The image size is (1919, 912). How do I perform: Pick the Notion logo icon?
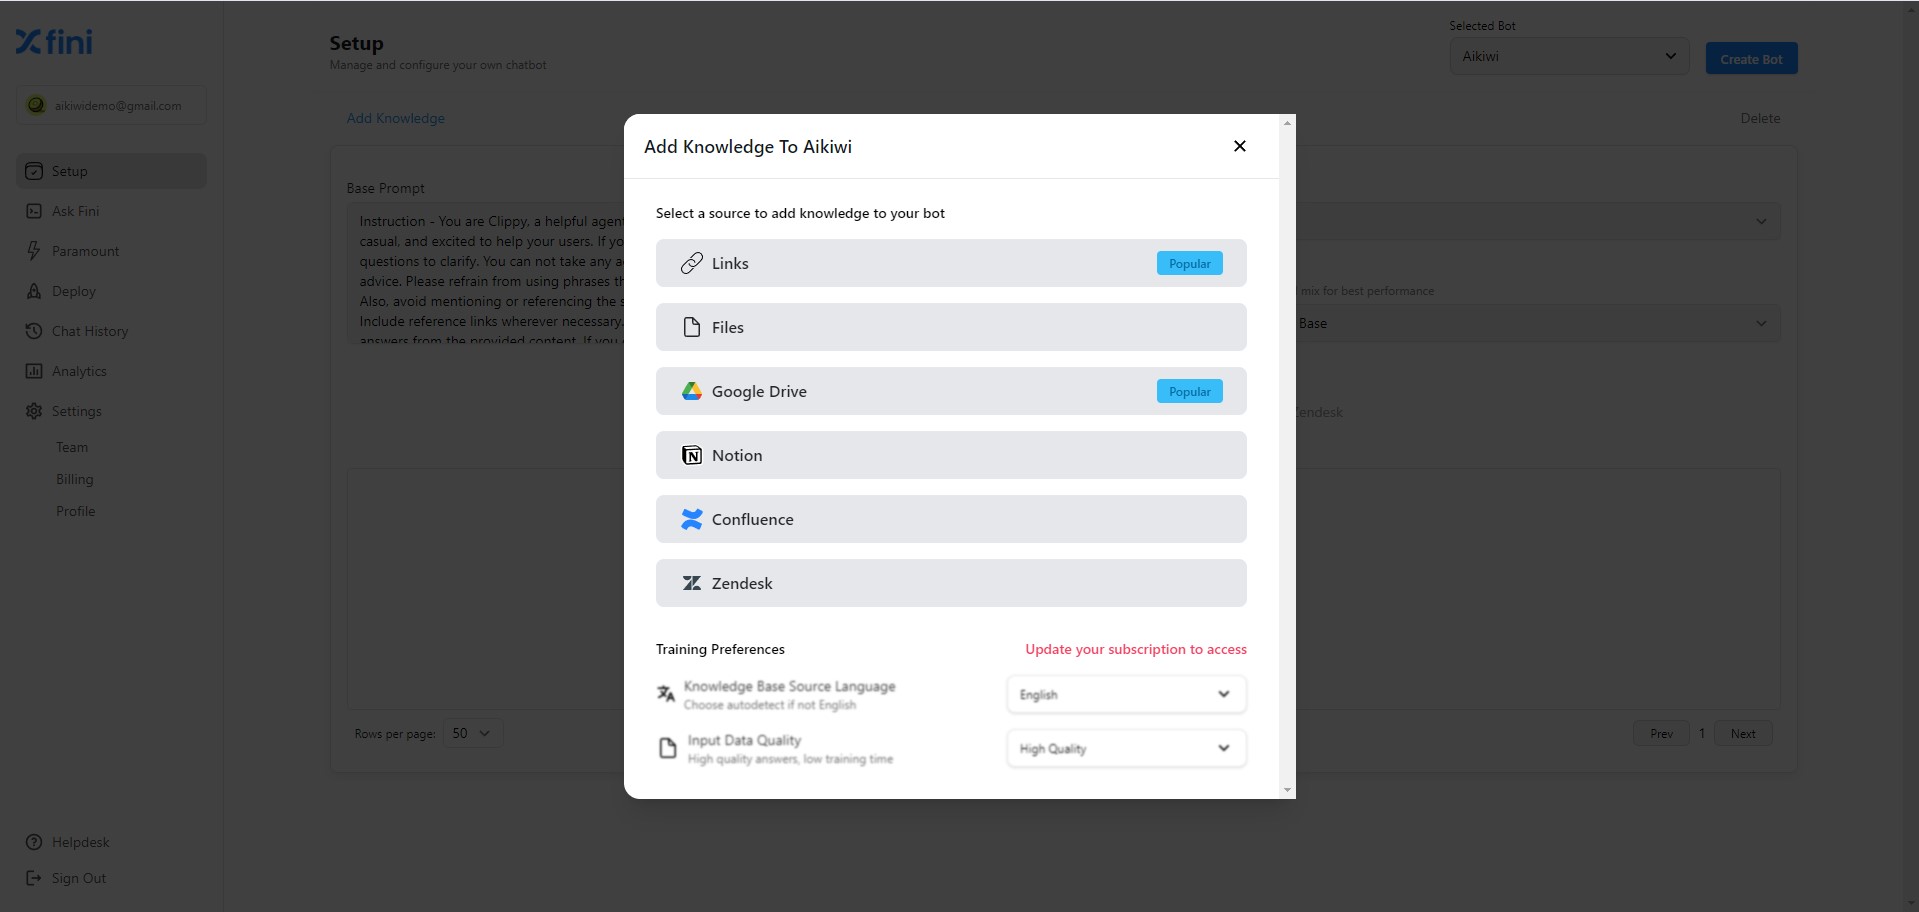point(691,455)
